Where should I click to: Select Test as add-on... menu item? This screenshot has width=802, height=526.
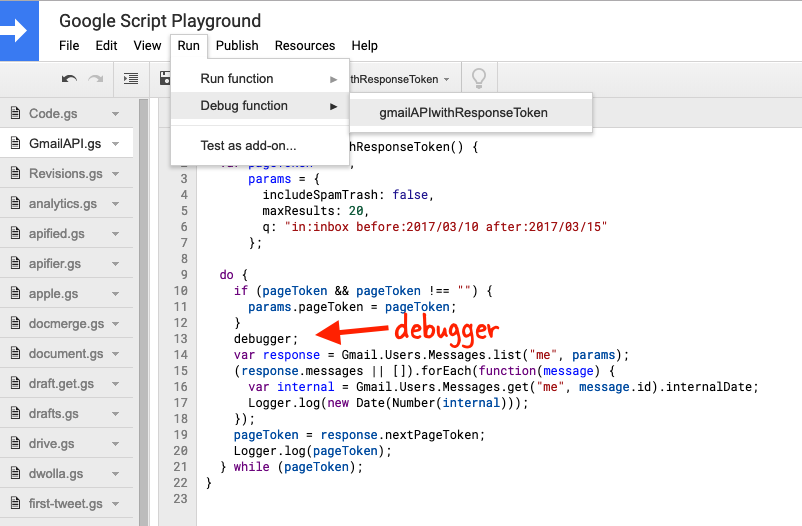[248, 146]
